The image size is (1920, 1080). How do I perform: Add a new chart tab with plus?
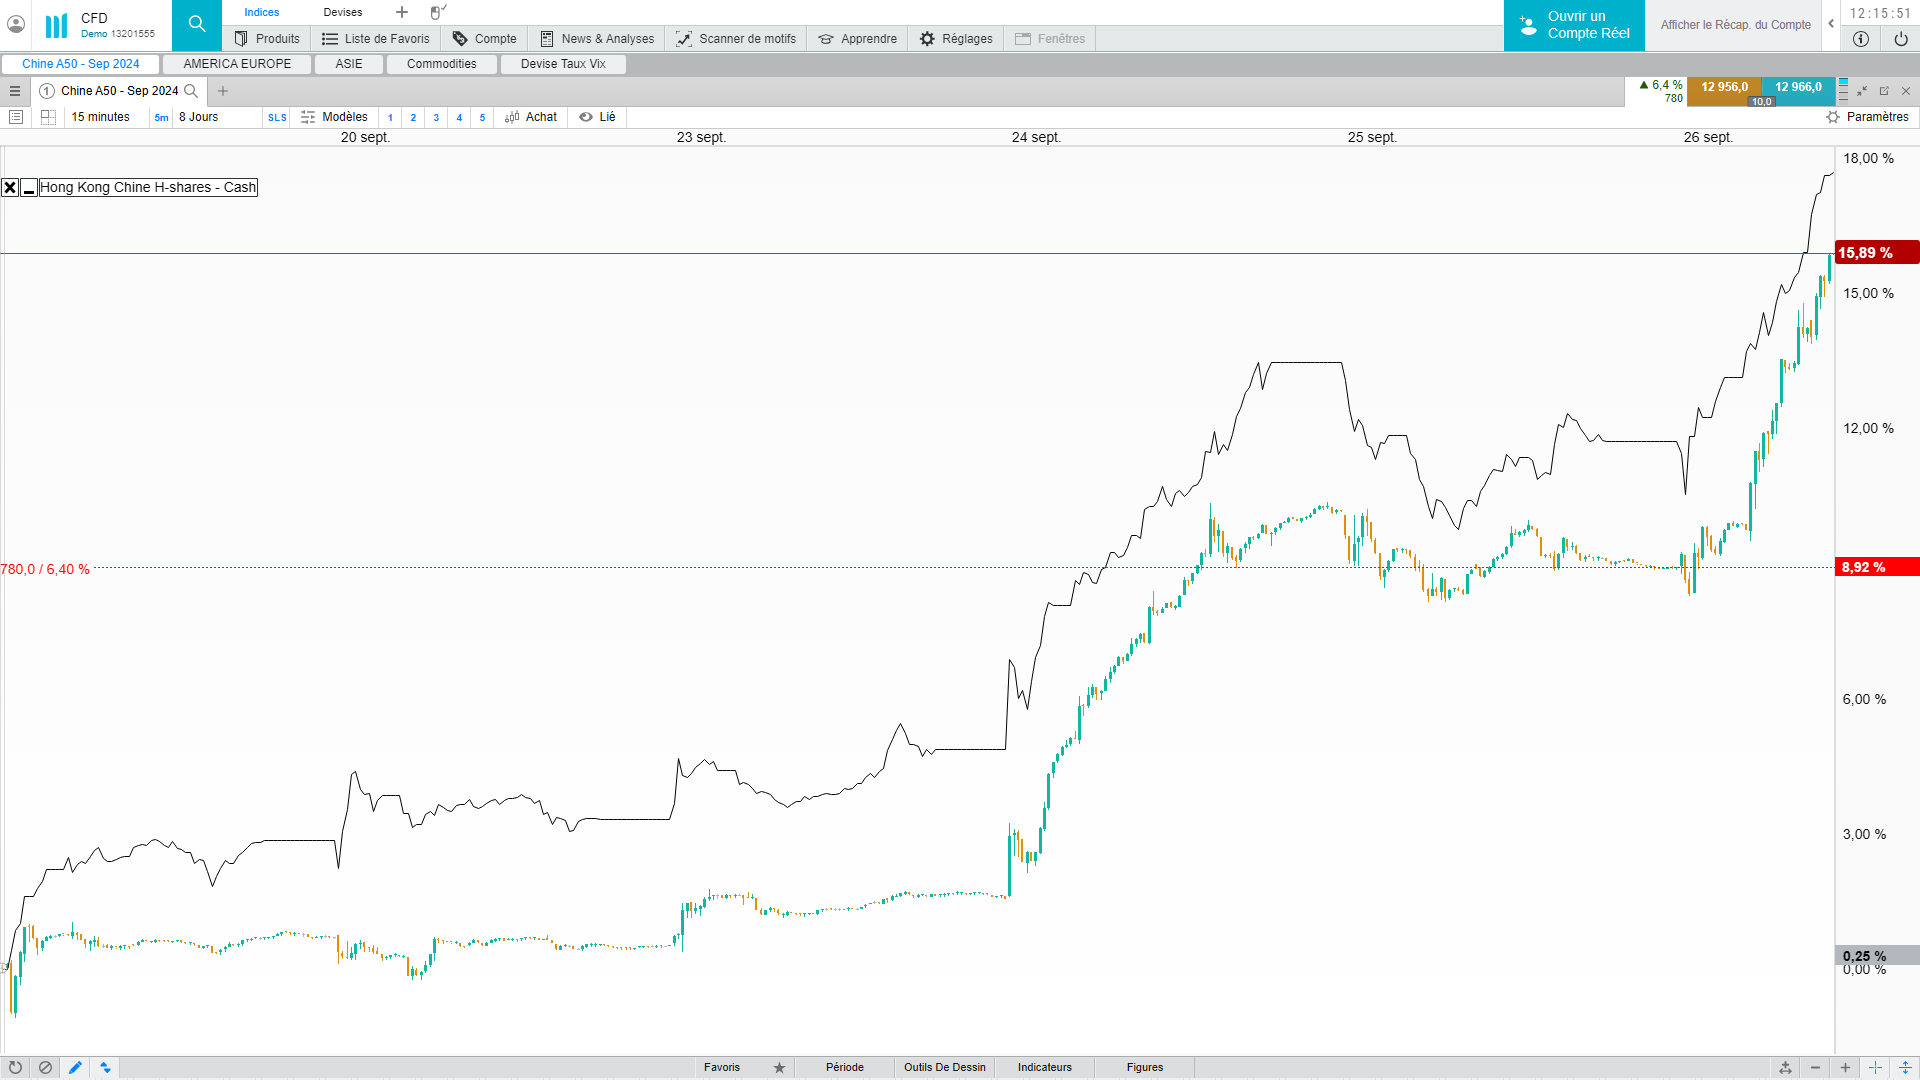click(223, 91)
